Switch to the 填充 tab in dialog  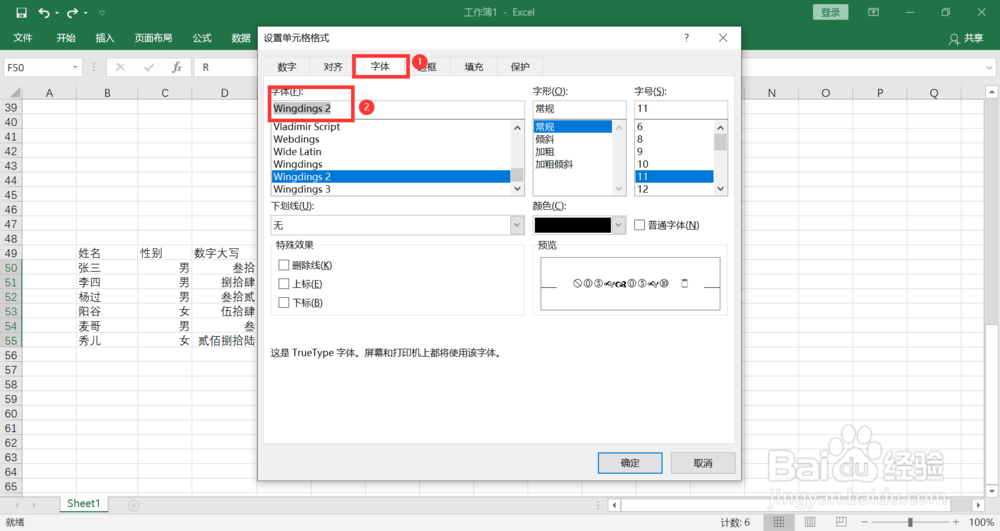pos(473,67)
